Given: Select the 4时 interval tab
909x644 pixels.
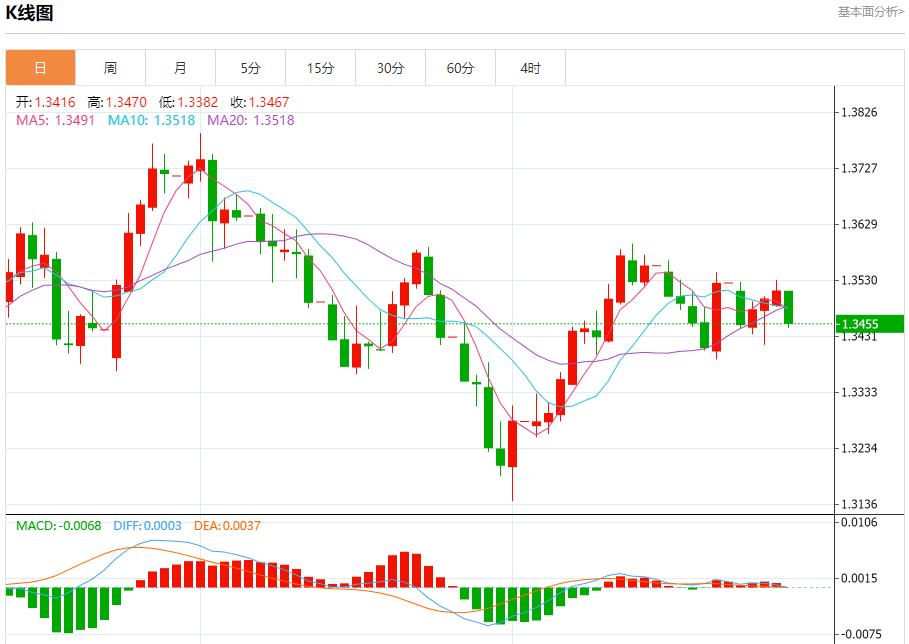Looking at the screenshot, I should point(530,68).
